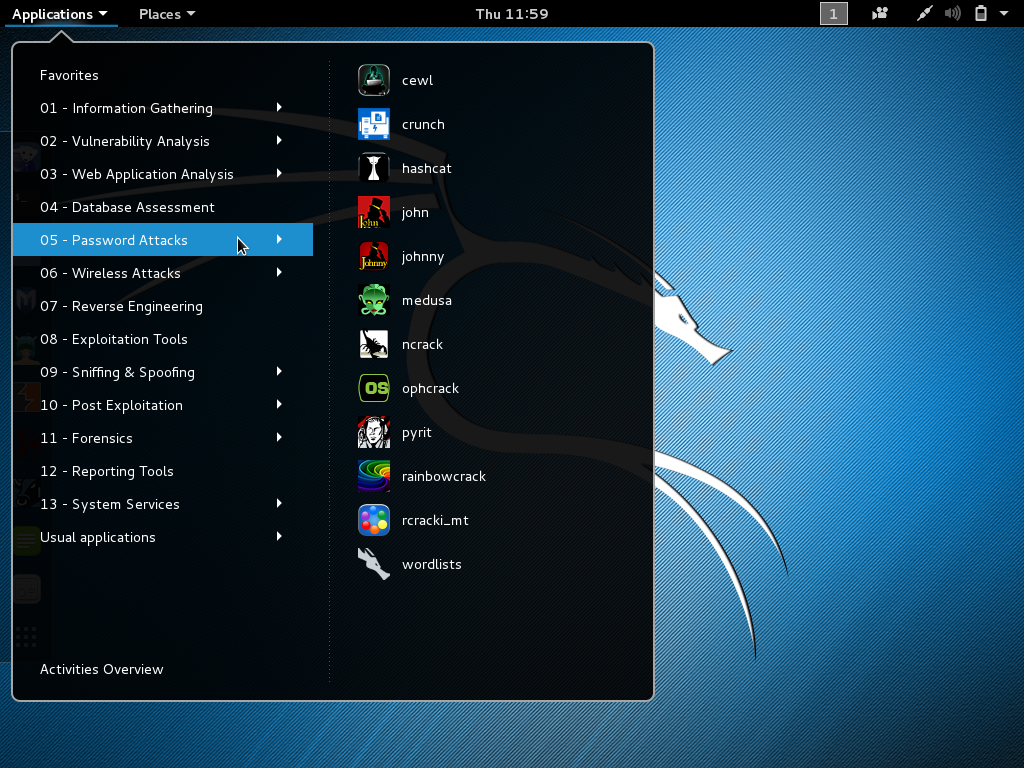Open hashcat using its icon
Screen dimensions: 1024x768
click(374, 168)
